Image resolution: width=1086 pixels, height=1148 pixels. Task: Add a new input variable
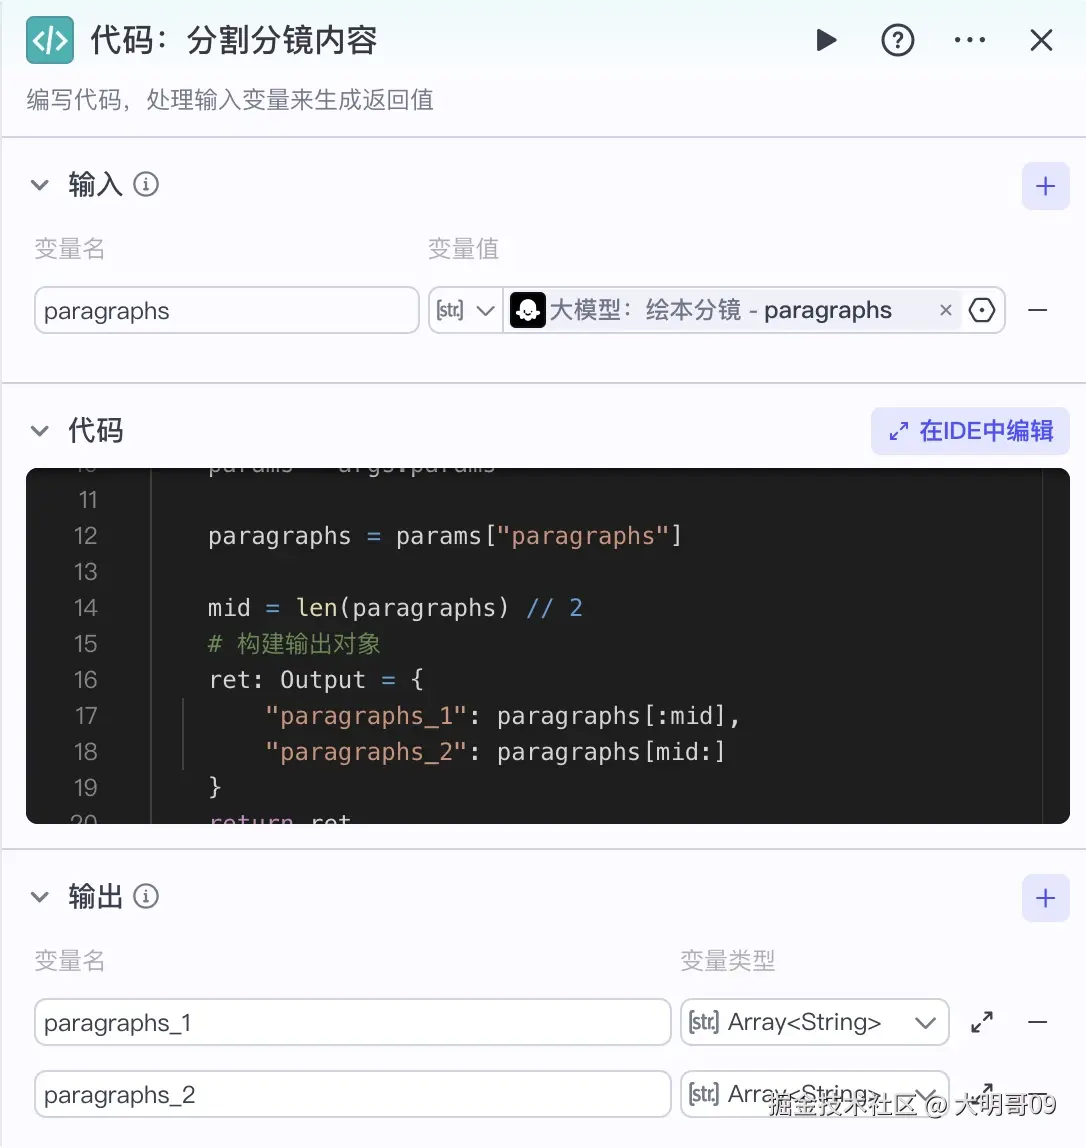1046,186
